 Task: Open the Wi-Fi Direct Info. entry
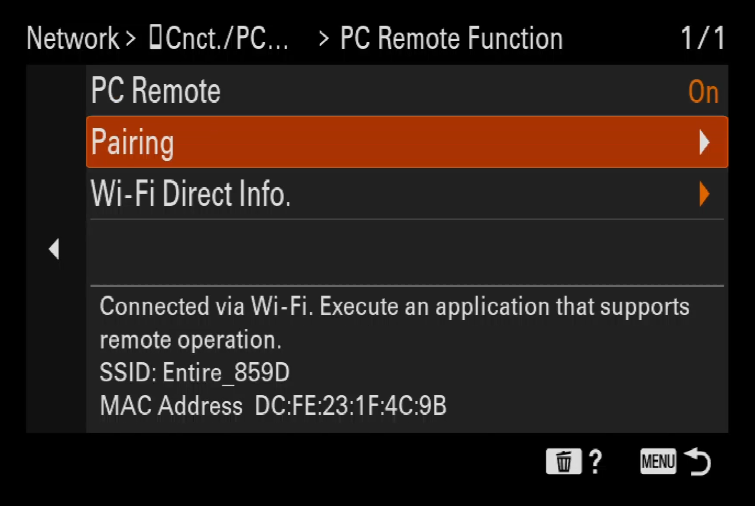click(x=407, y=194)
